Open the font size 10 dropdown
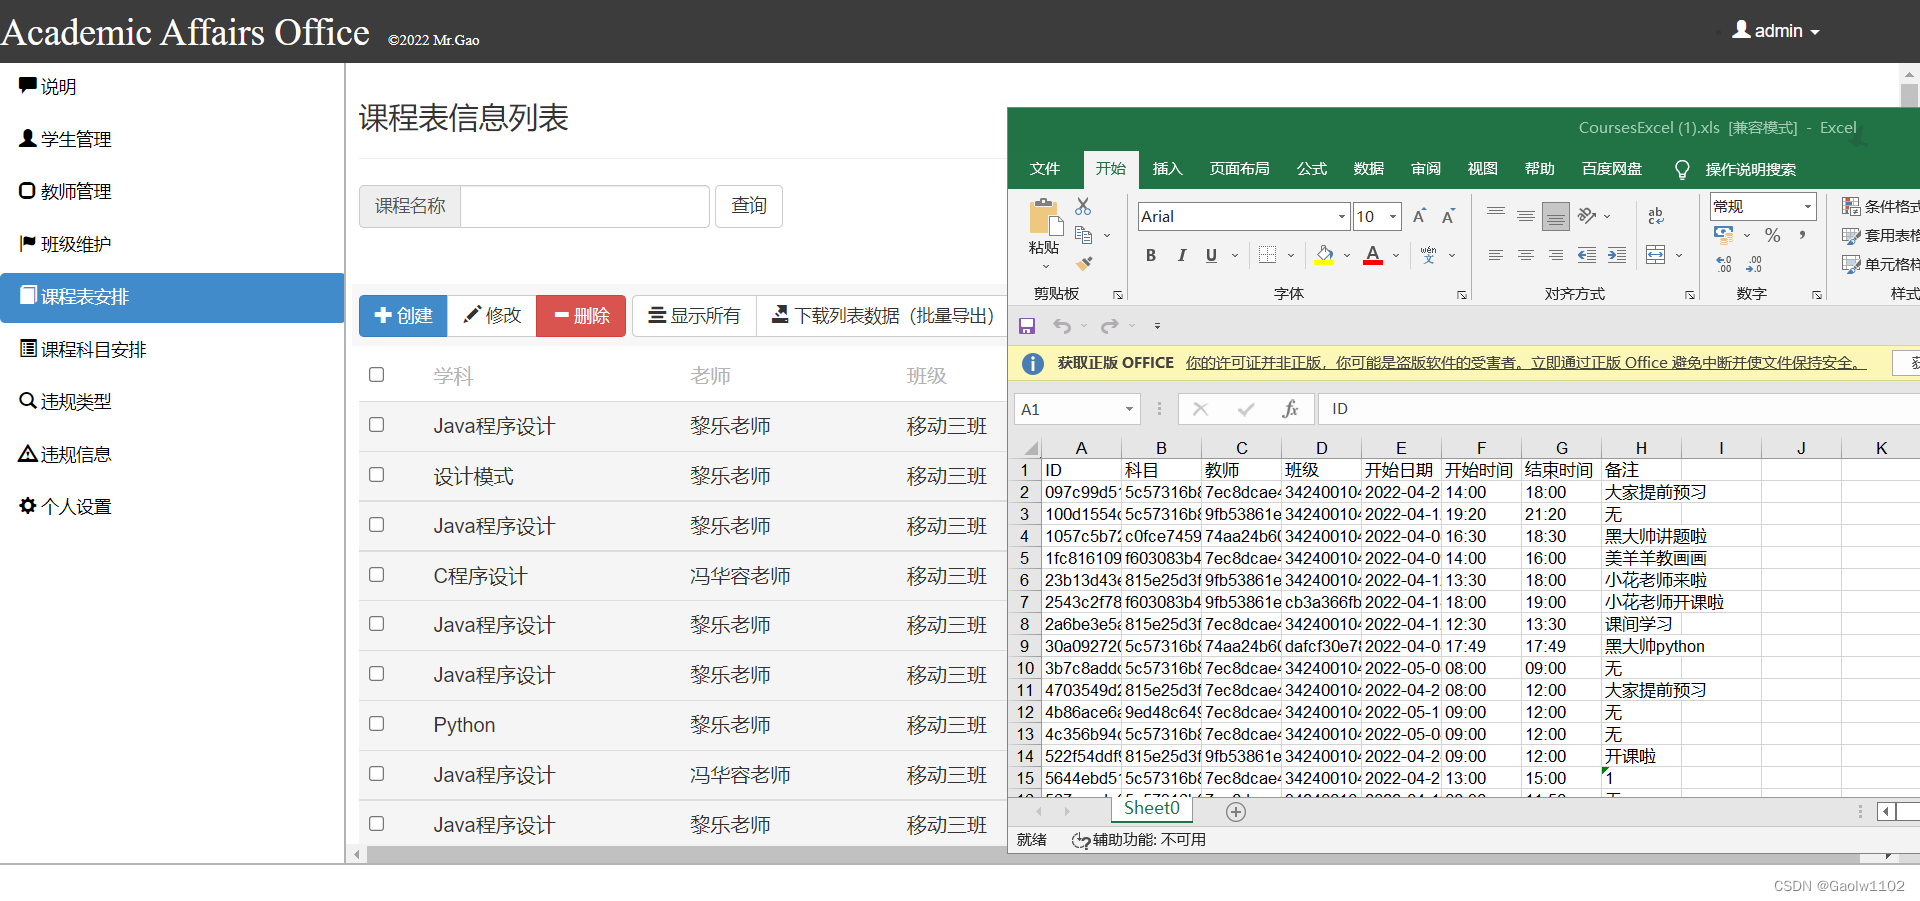1920x901 pixels. coord(1393,217)
